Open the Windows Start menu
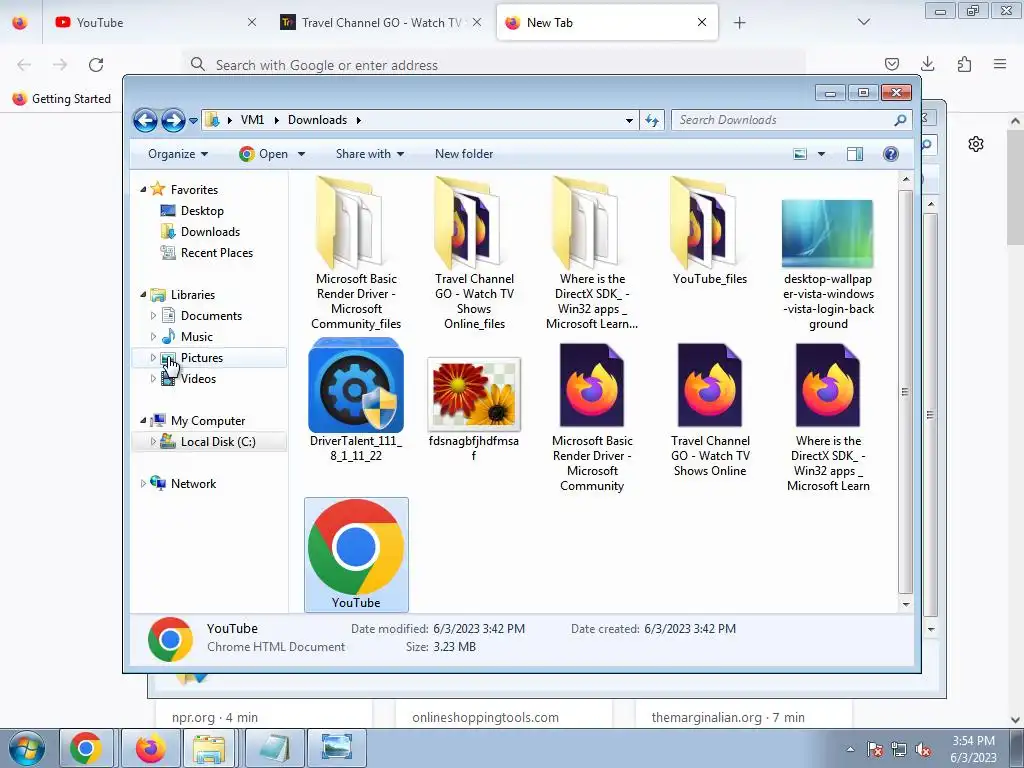The width and height of the screenshot is (1024, 768). [x=26, y=749]
